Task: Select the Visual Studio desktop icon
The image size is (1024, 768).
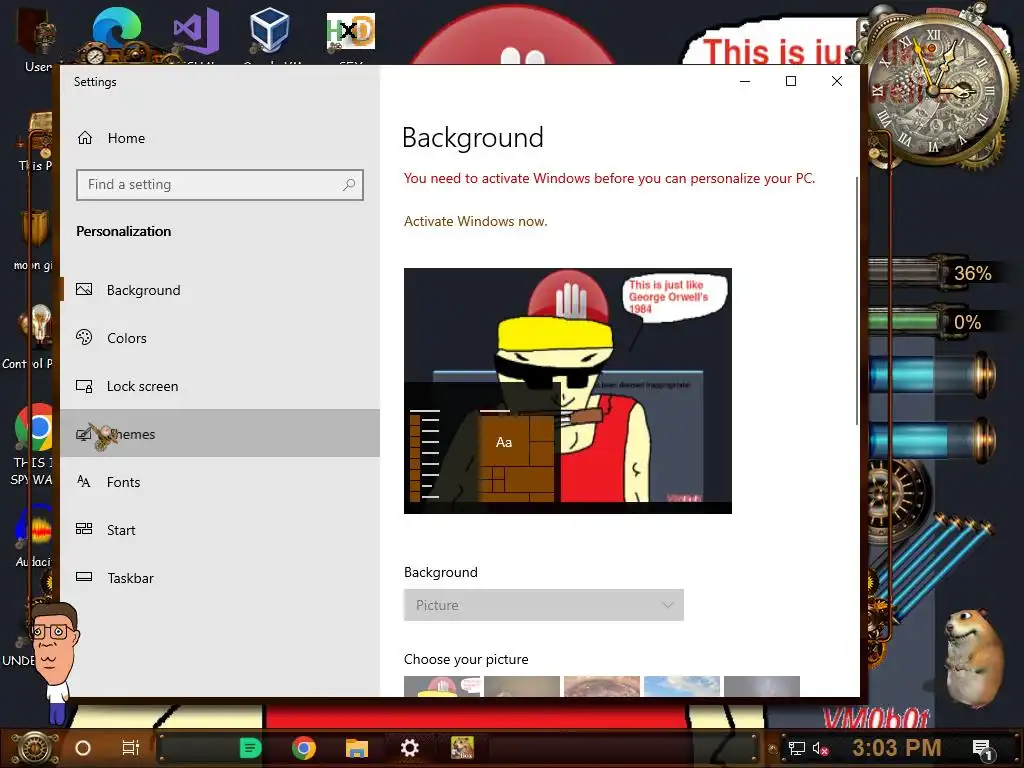Action: [x=196, y=30]
